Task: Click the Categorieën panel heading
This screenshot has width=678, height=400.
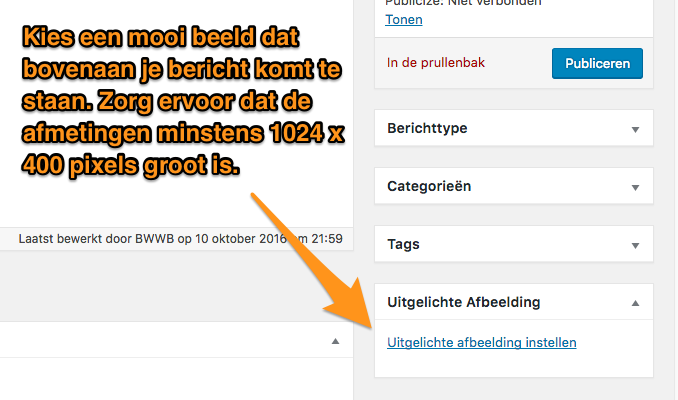Action: 429,186
